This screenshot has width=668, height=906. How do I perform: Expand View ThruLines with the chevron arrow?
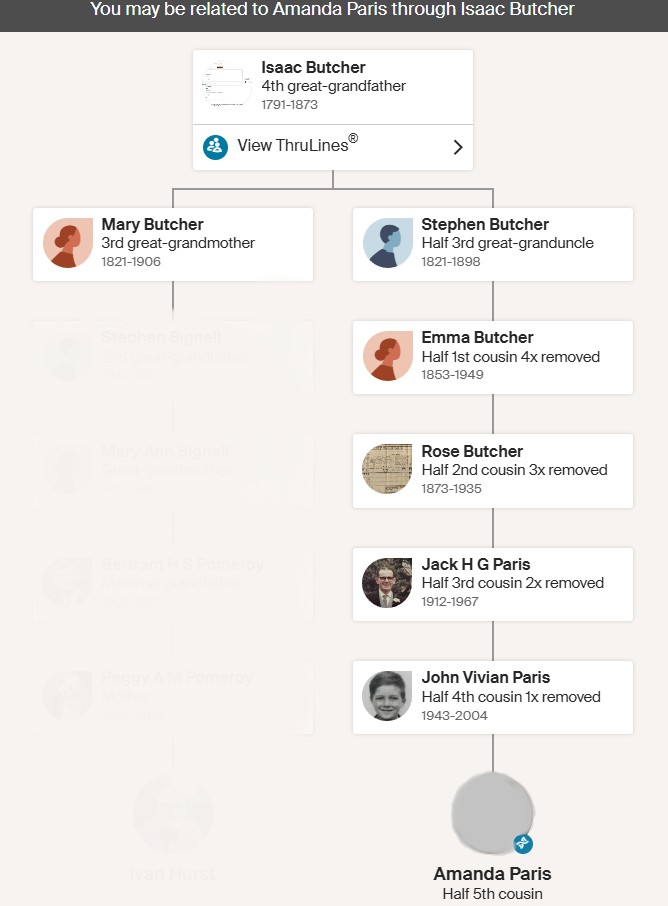tap(458, 147)
